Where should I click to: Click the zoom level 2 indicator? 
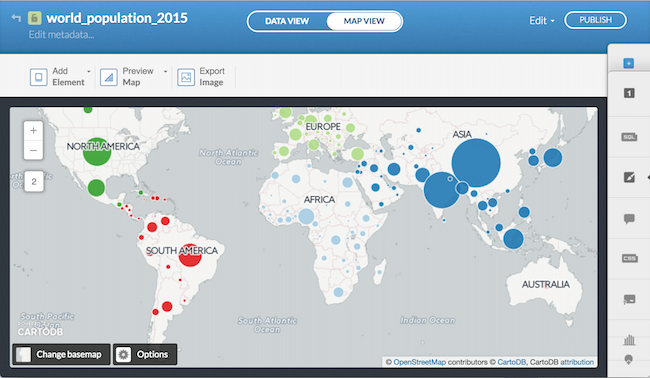(34, 181)
